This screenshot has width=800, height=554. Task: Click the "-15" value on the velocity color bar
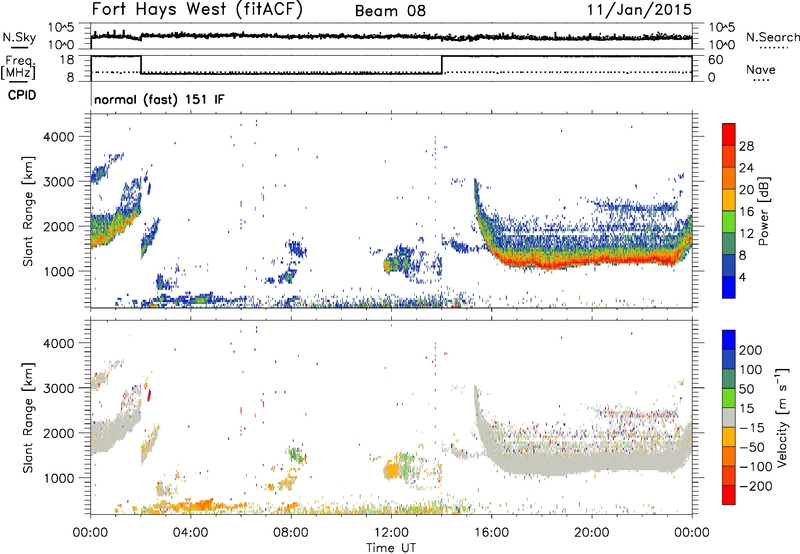point(752,428)
